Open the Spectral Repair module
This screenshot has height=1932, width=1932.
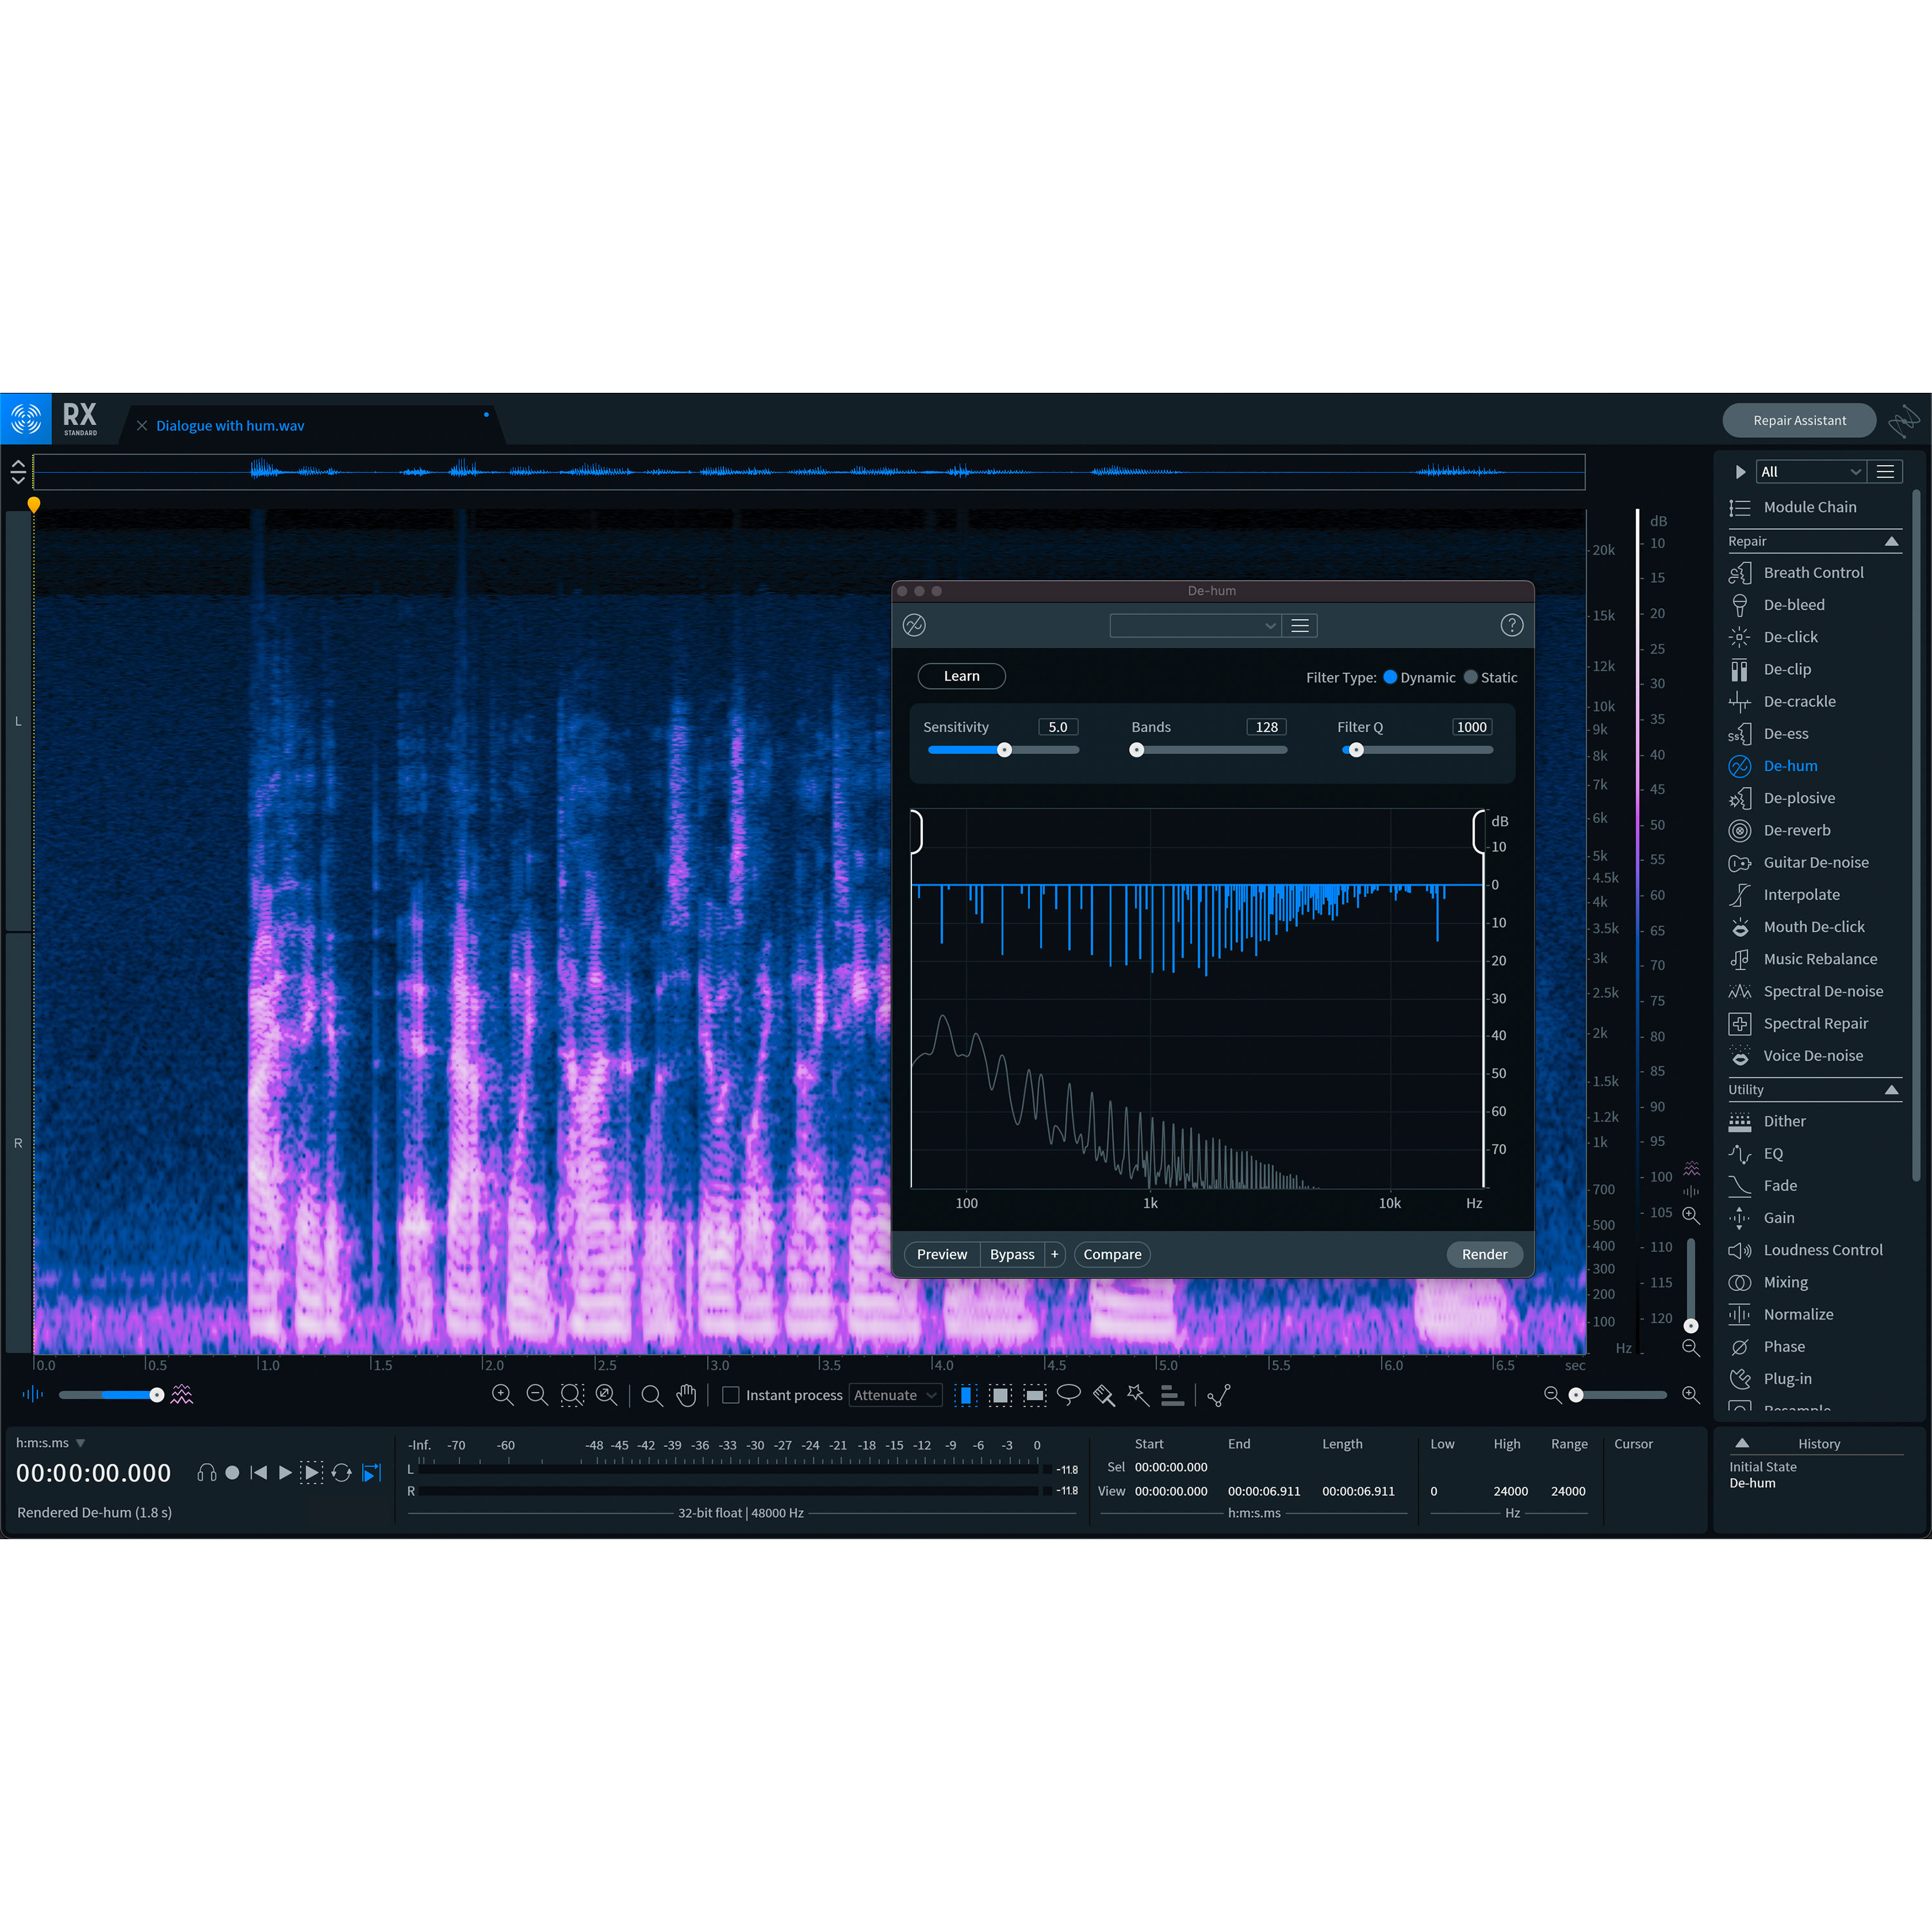point(1815,1023)
